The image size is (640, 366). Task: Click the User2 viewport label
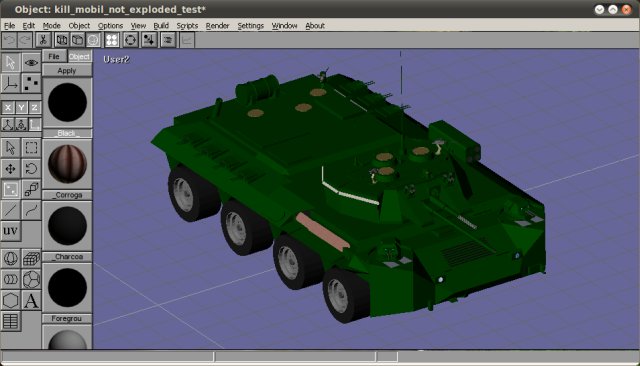point(116,60)
